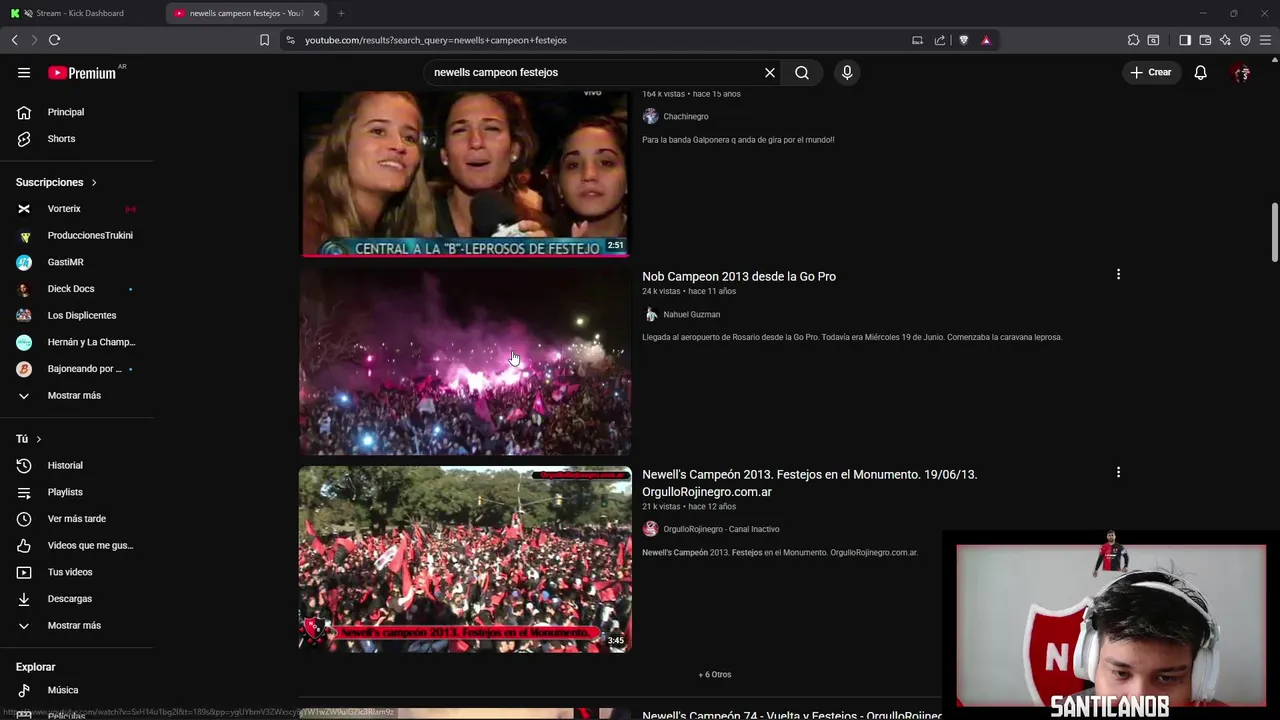Play the Leprosos de Festejo video thumbnail
The width and height of the screenshot is (1280, 720).
[465, 175]
